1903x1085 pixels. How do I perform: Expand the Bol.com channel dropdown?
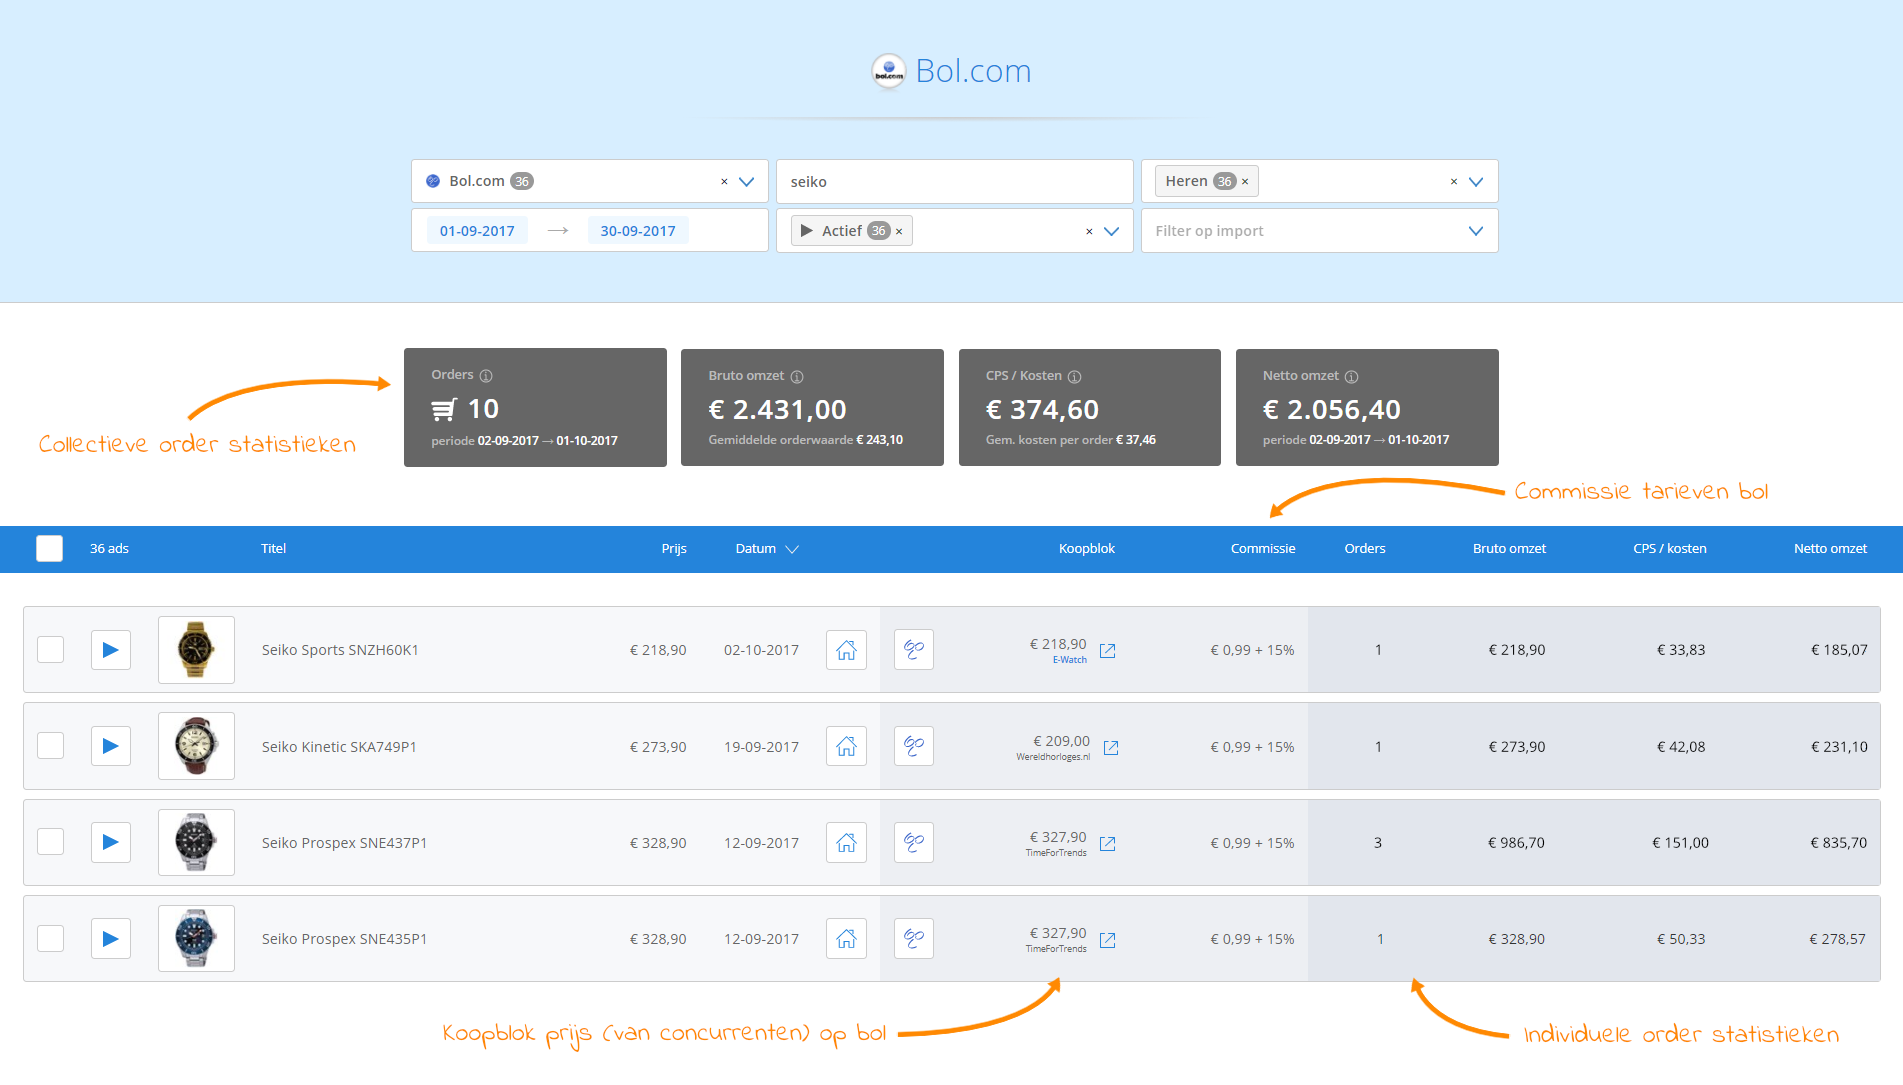click(746, 182)
